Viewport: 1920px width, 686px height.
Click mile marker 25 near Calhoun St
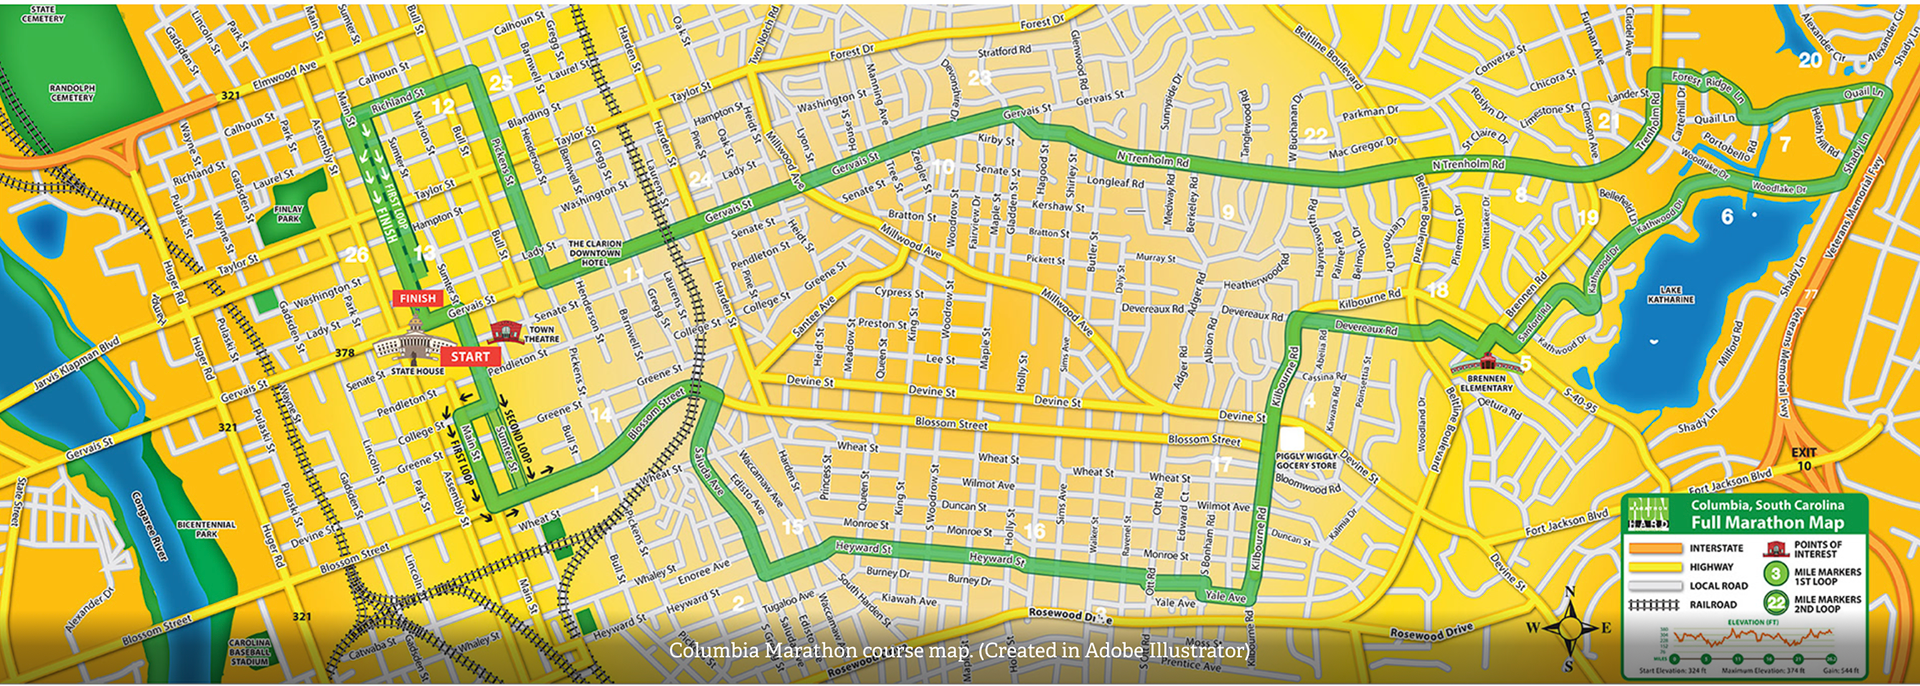501,83
